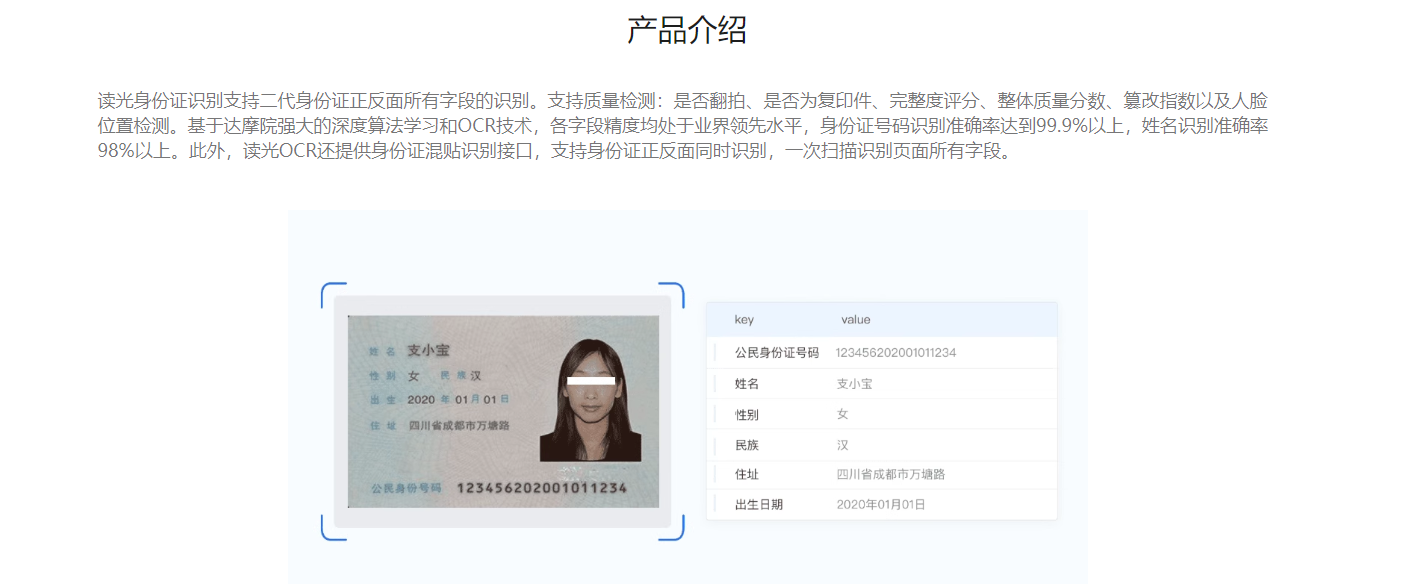Image resolution: width=1422 pixels, height=584 pixels.
Task: Click the 'value' column header
Action: (856, 320)
